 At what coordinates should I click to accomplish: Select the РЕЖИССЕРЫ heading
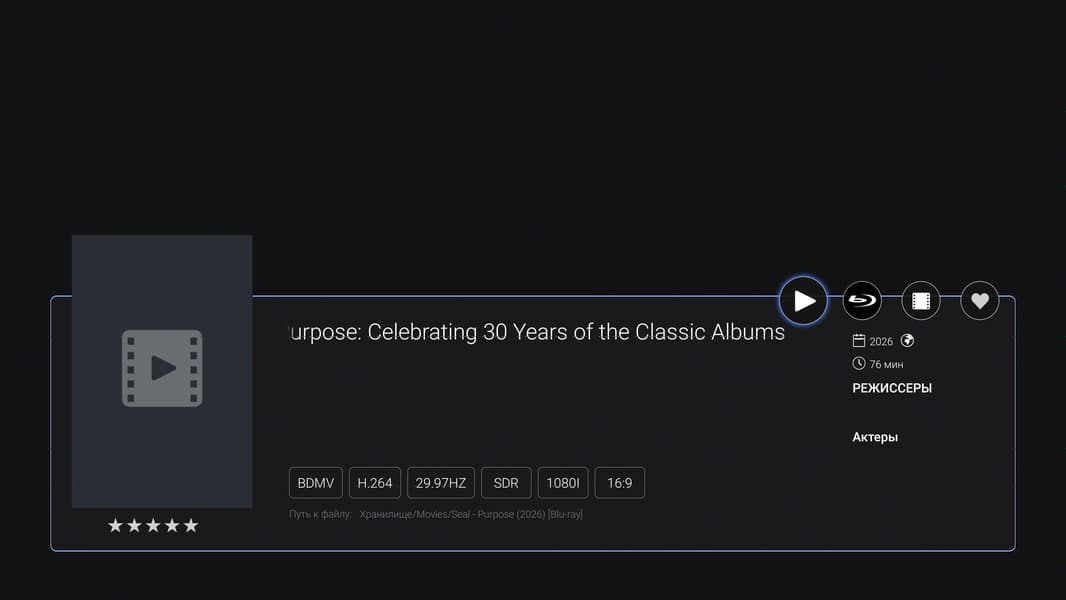click(892, 388)
